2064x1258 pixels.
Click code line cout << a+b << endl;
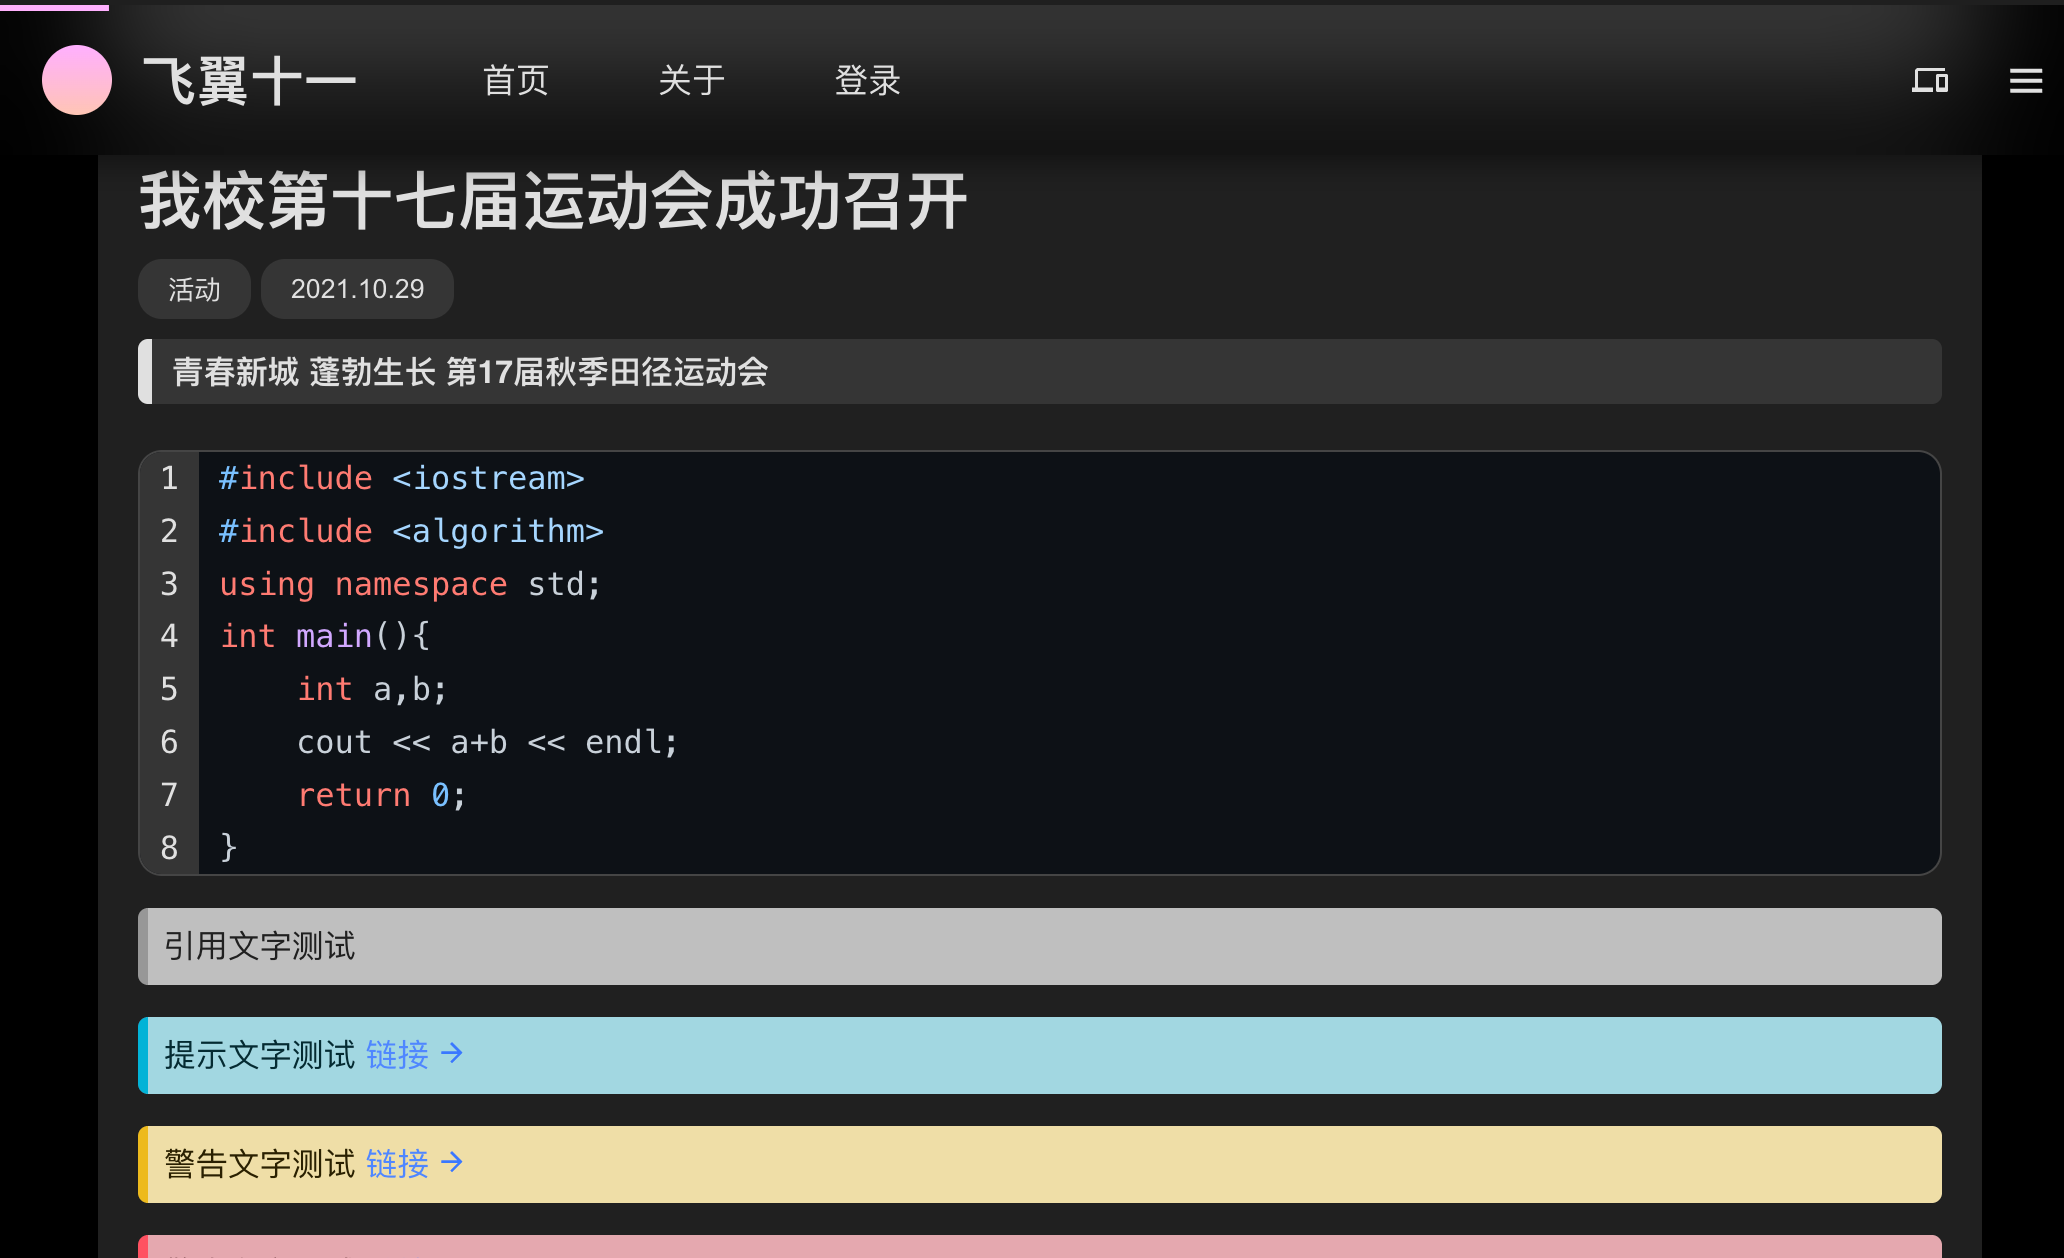pyautogui.click(x=487, y=742)
